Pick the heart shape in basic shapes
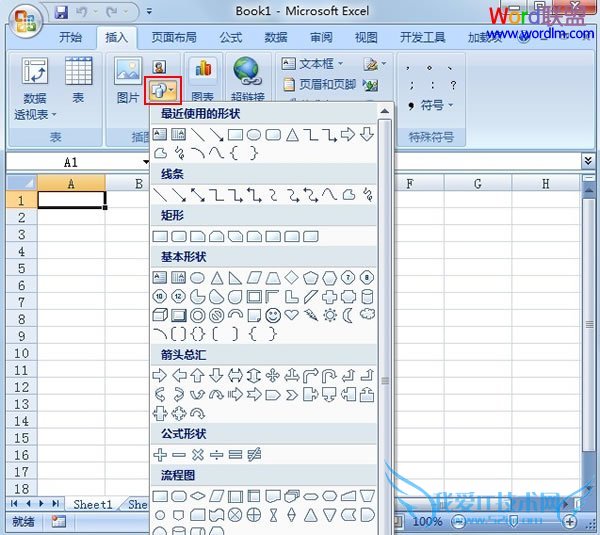The image size is (600, 535). point(292,315)
